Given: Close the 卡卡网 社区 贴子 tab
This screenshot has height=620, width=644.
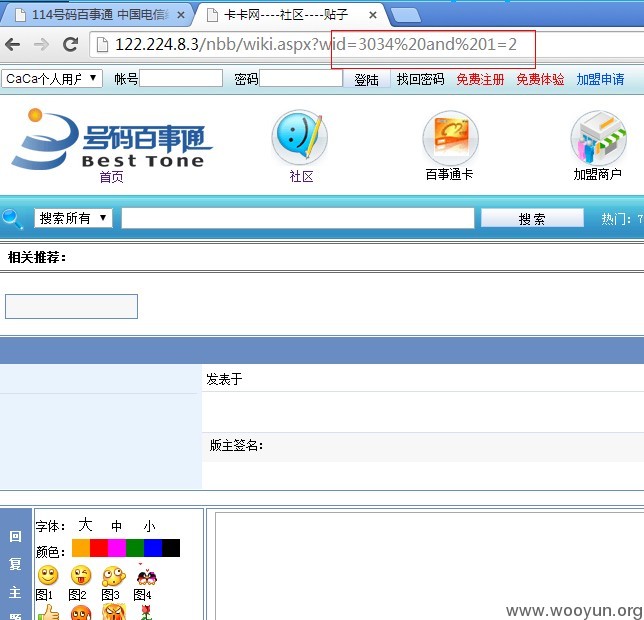Looking at the screenshot, I should [373, 15].
